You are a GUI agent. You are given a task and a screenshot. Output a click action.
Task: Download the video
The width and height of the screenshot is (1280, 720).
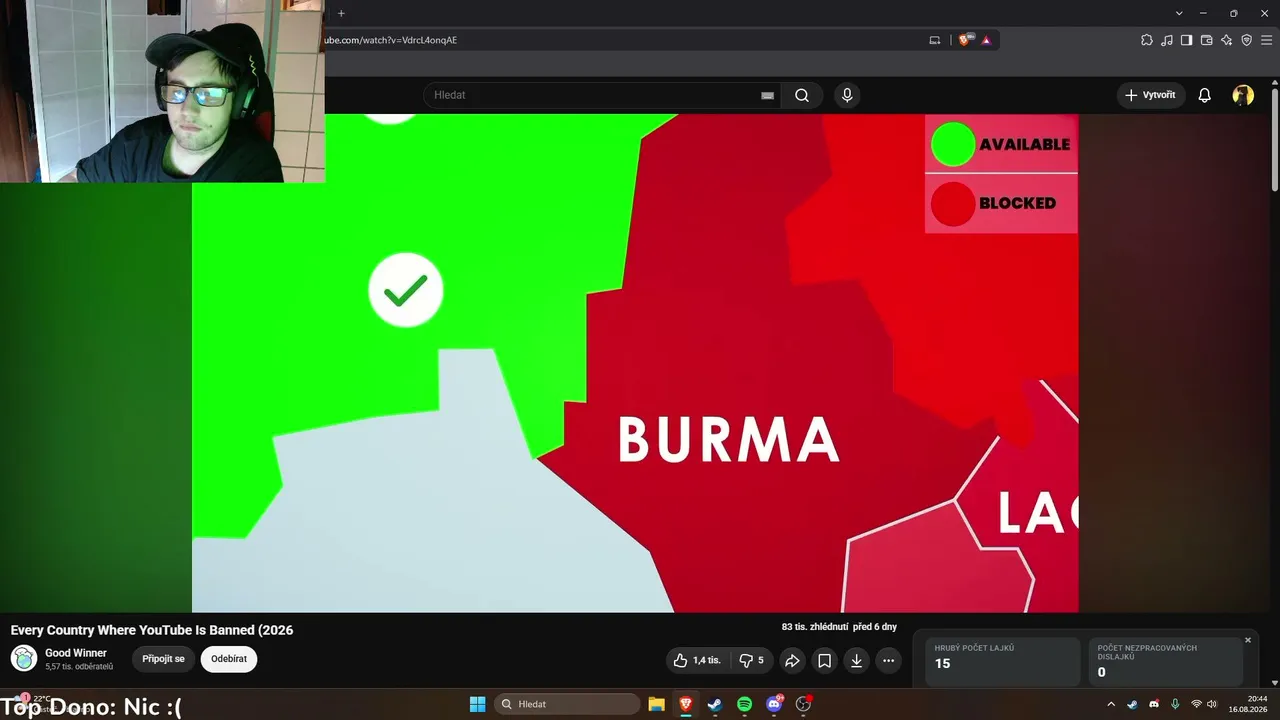856,660
